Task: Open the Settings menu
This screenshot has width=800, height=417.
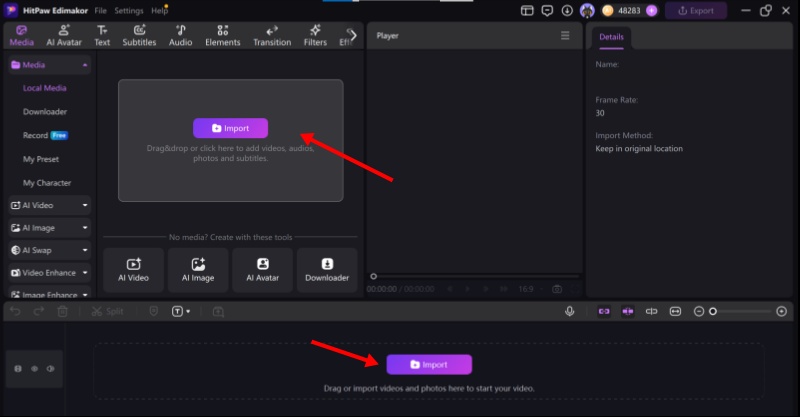Action: tap(129, 11)
